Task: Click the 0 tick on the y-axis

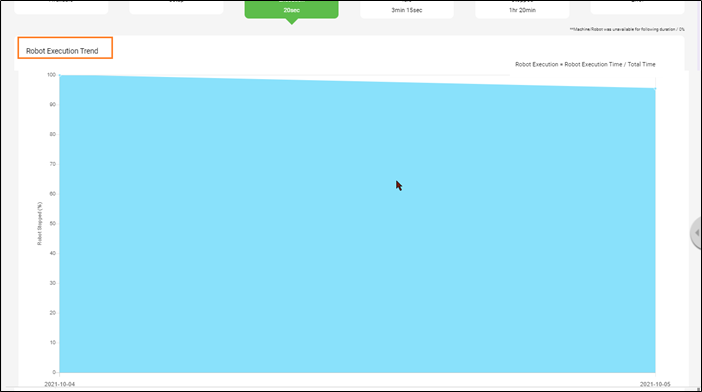Action: coord(54,372)
